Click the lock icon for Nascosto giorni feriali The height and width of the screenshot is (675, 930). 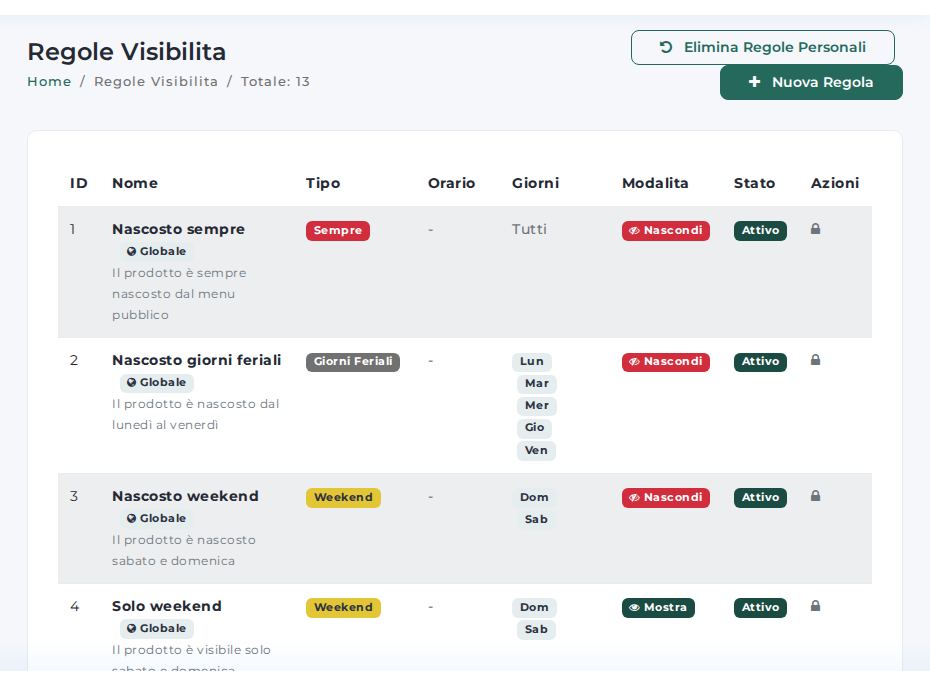click(x=816, y=360)
